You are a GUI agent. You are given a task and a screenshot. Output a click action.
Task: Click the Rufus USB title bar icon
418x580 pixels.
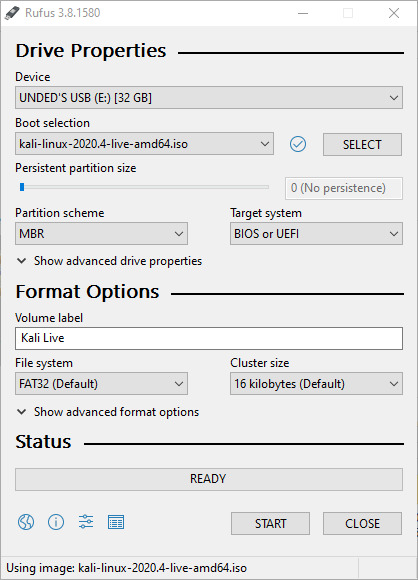(12, 13)
